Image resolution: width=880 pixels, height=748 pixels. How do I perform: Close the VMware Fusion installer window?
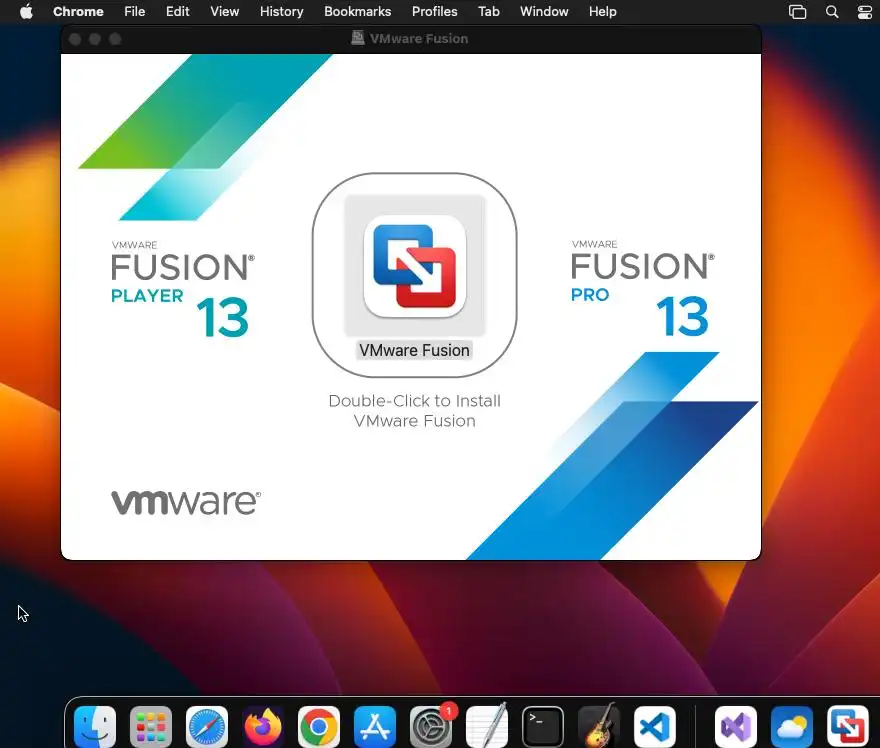(x=75, y=39)
